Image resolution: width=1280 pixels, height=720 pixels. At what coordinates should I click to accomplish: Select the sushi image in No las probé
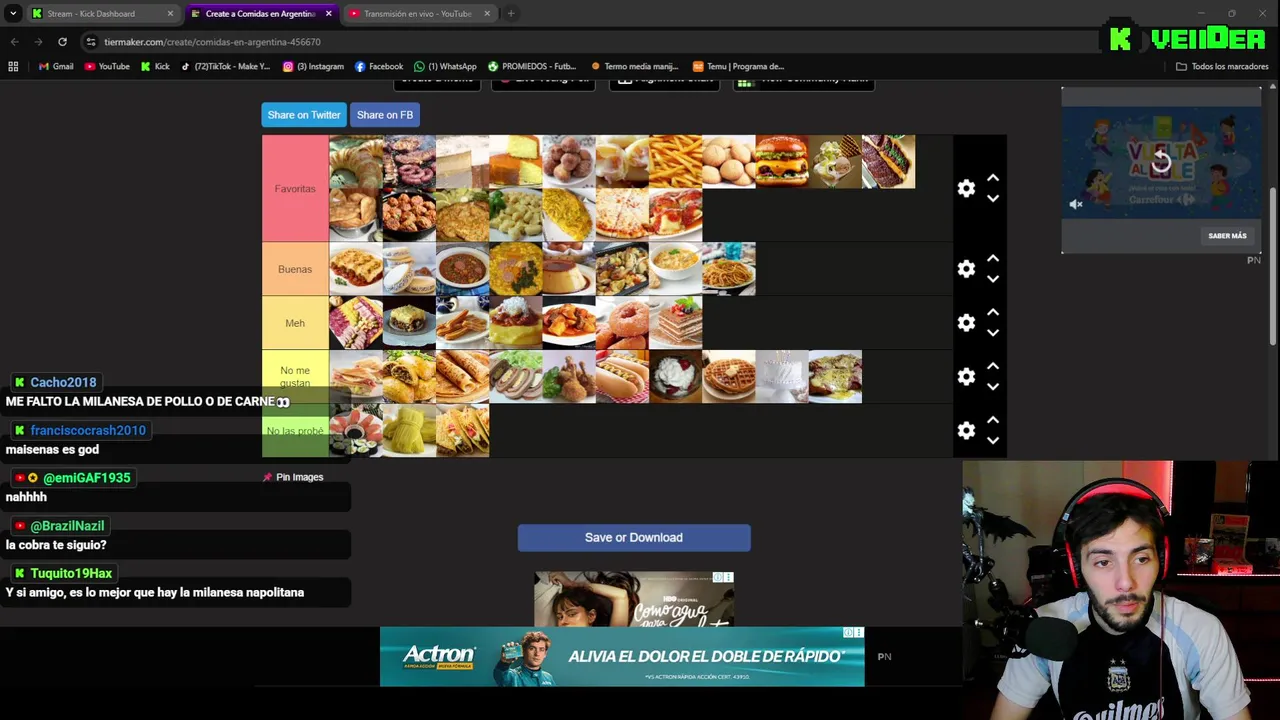pos(356,431)
